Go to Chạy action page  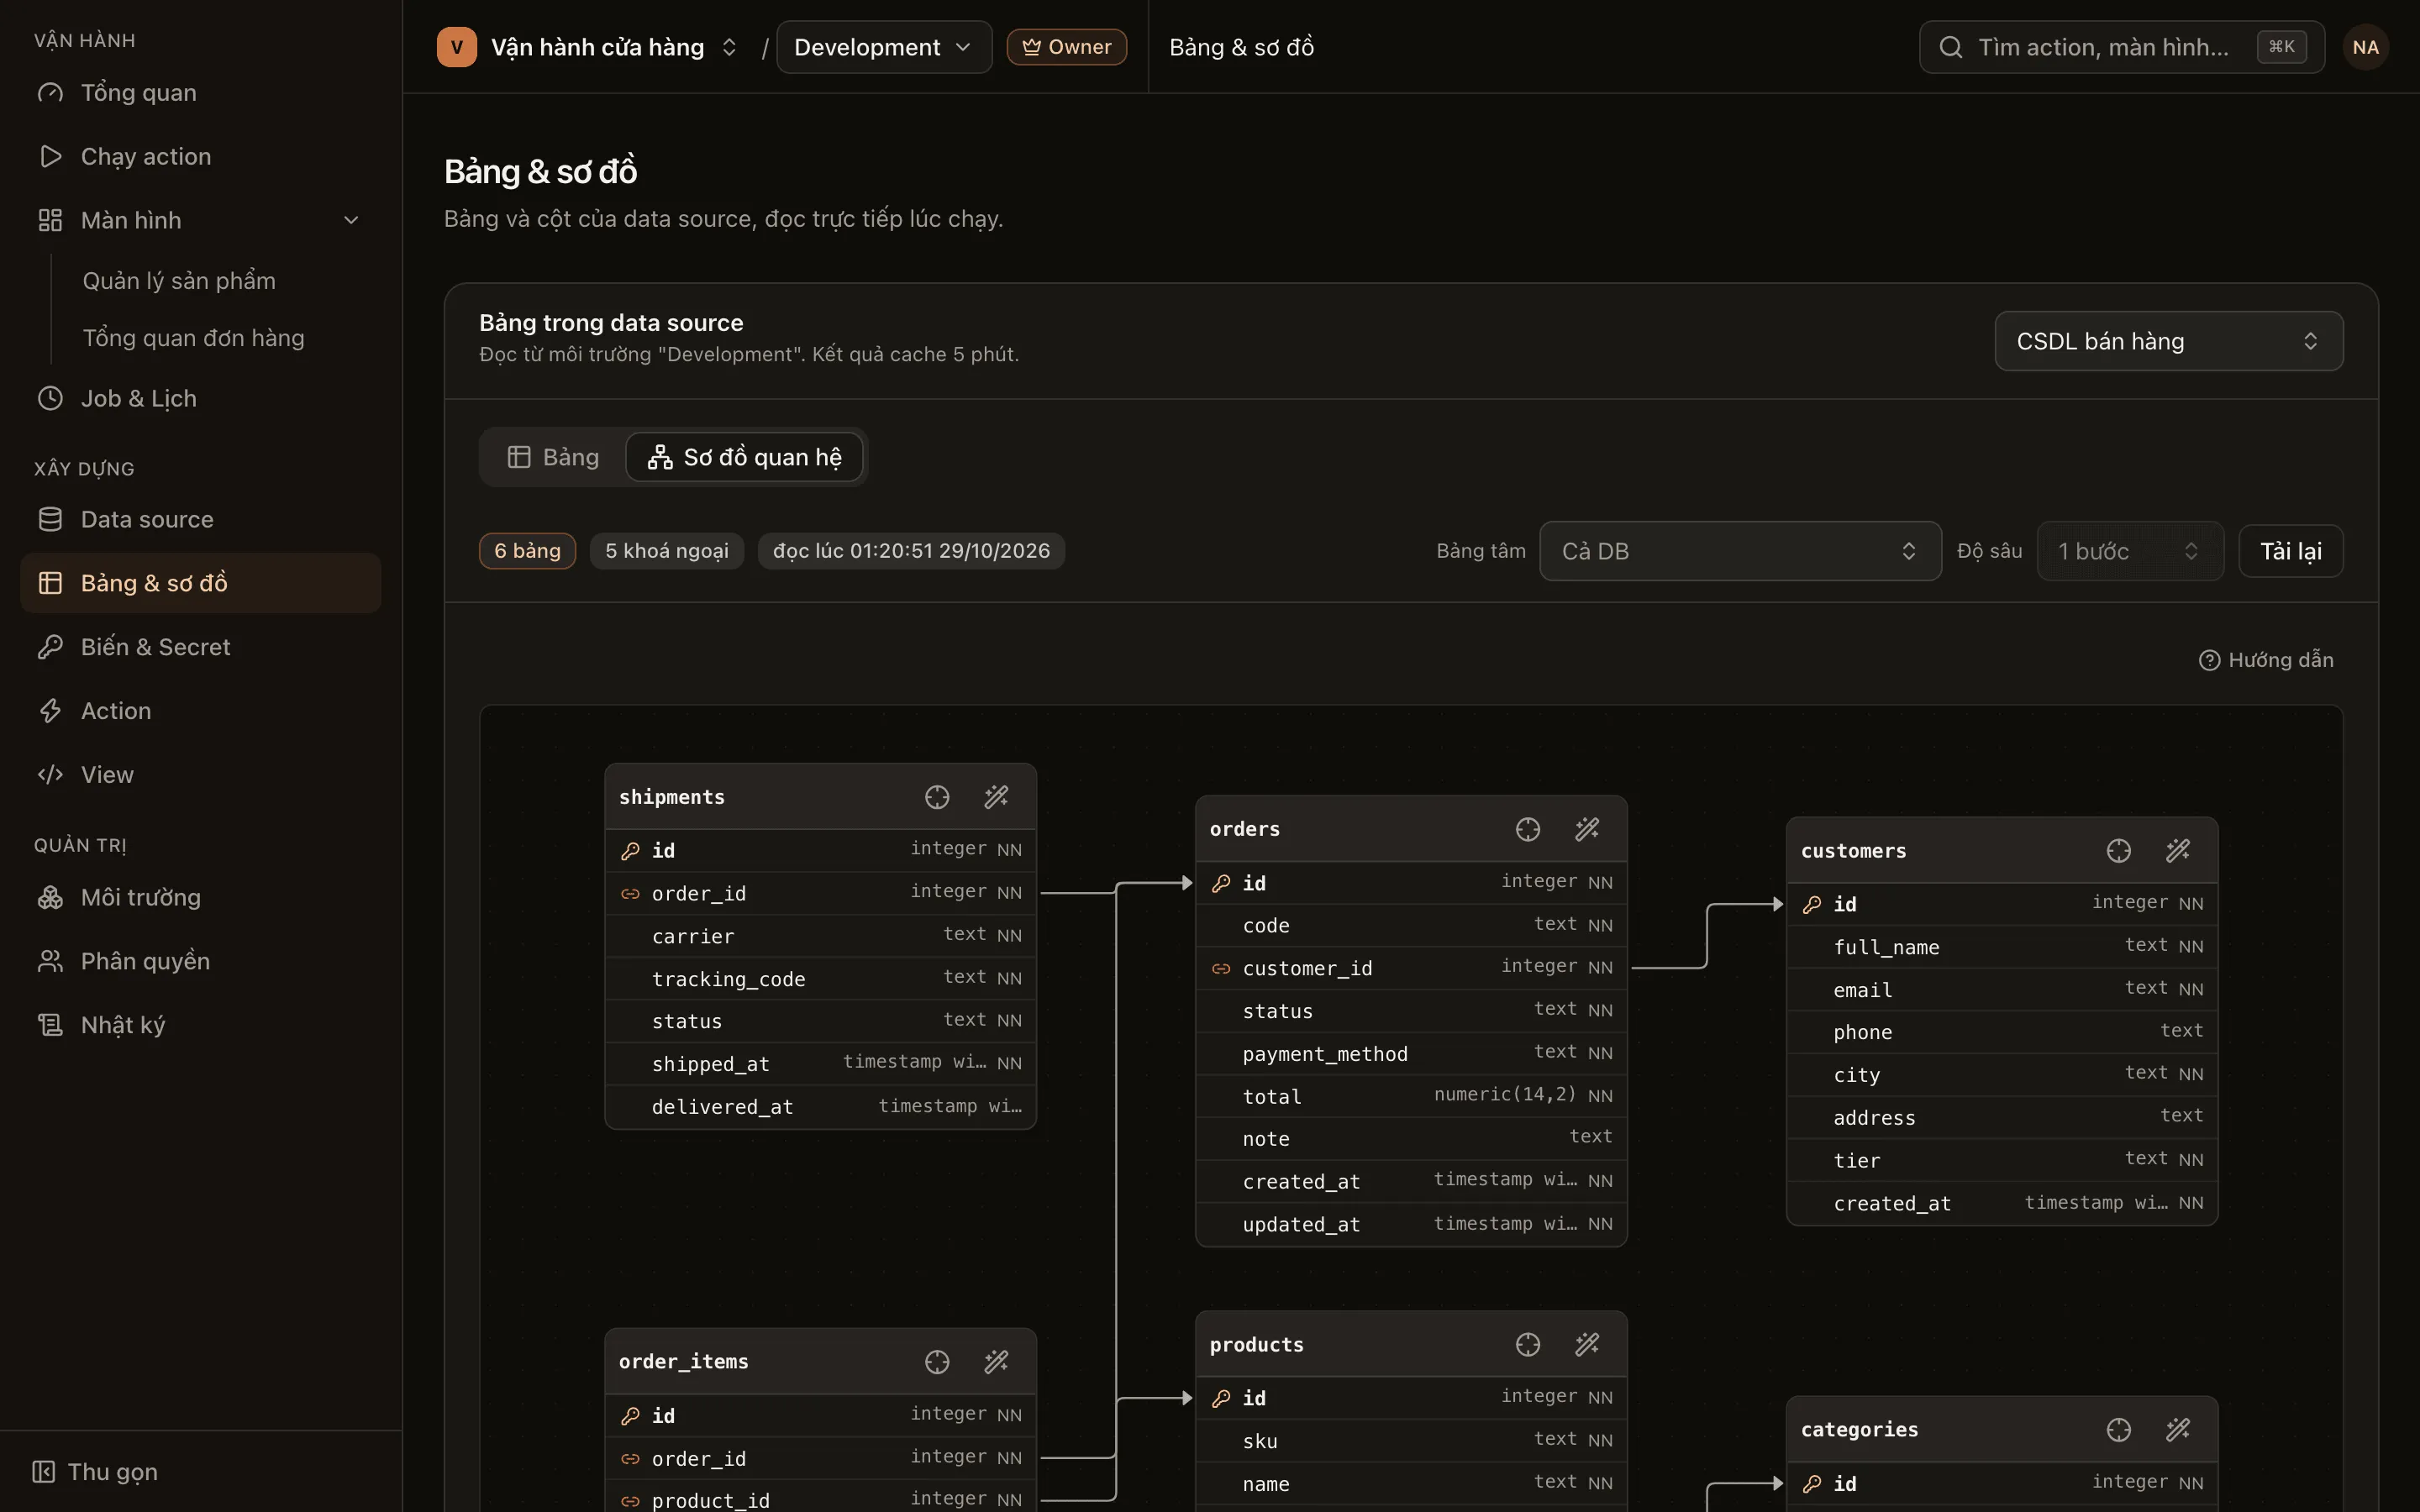tap(201, 157)
